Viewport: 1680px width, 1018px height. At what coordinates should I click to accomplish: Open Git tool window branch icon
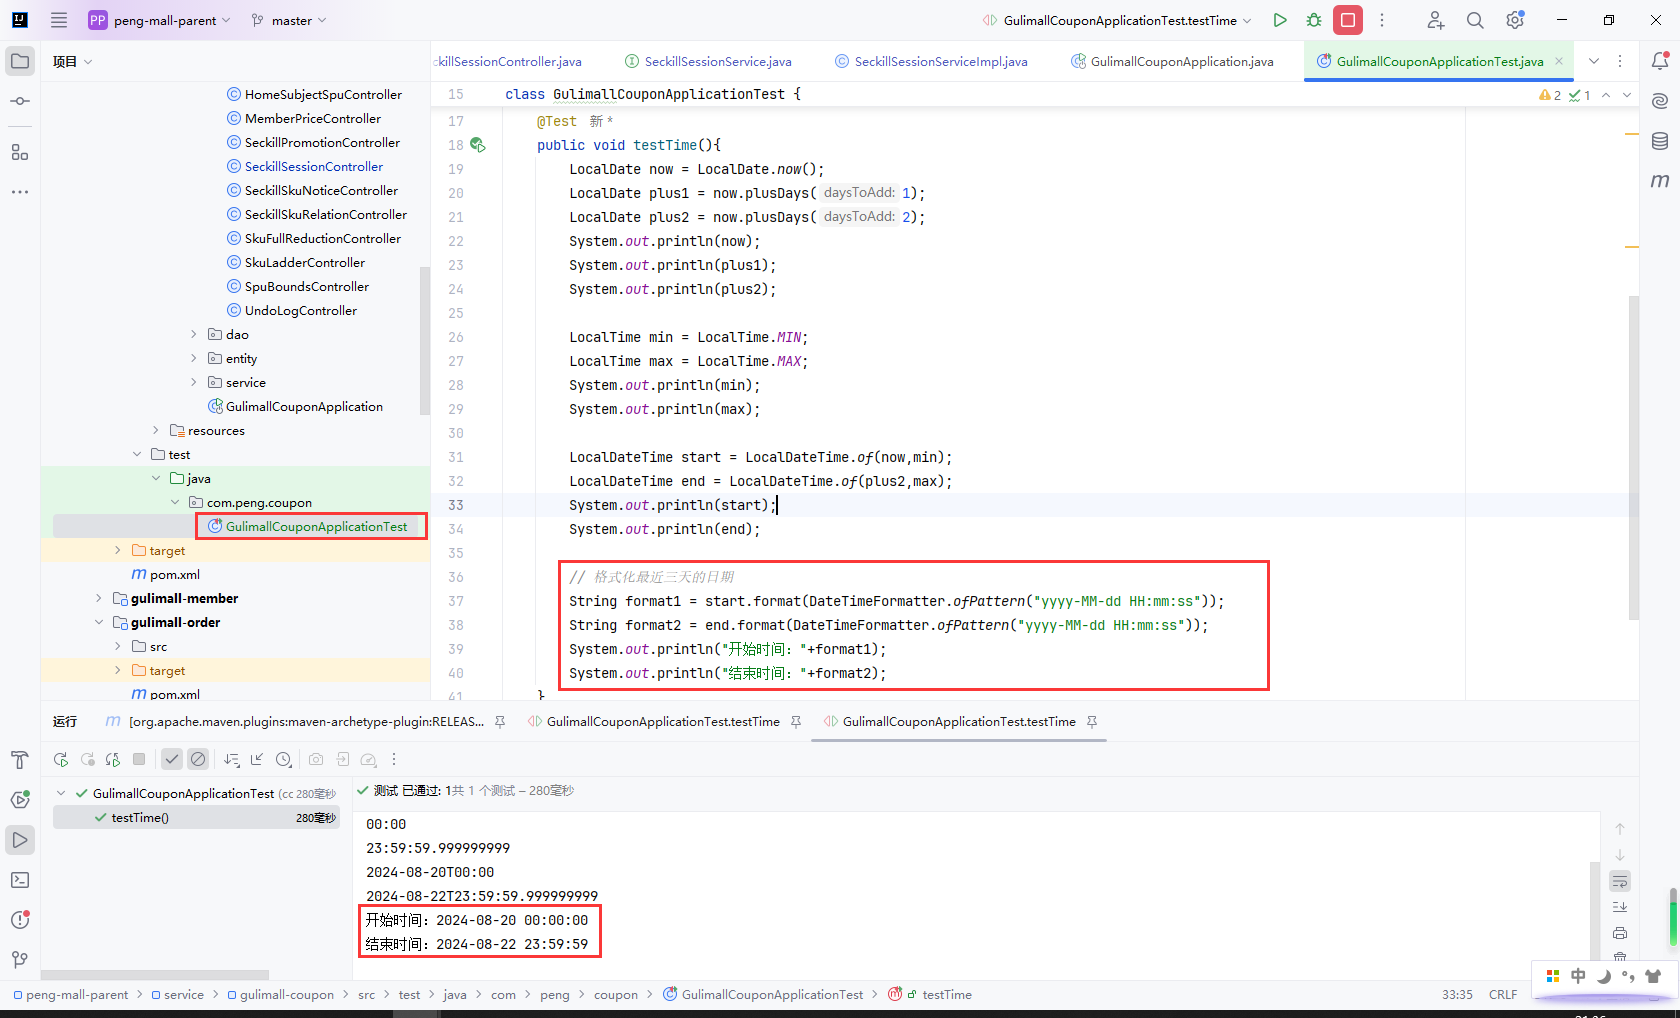tap(20, 960)
